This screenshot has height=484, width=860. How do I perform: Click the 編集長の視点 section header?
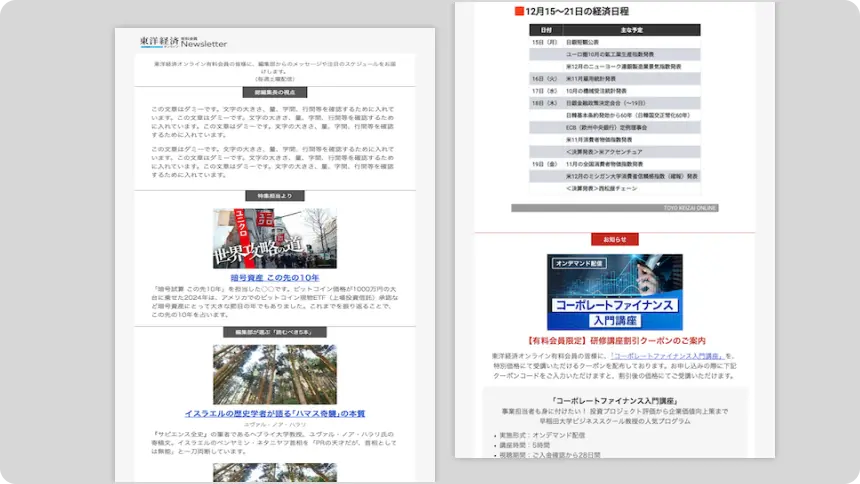pos(274,92)
